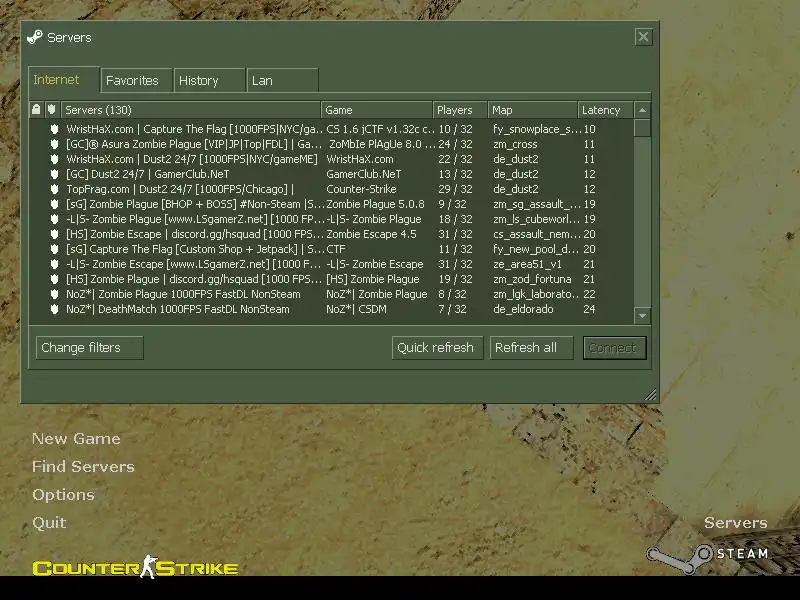The width and height of the screenshot is (800, 600).
Task: Close the Servers window
Action: tap(643, 37)
